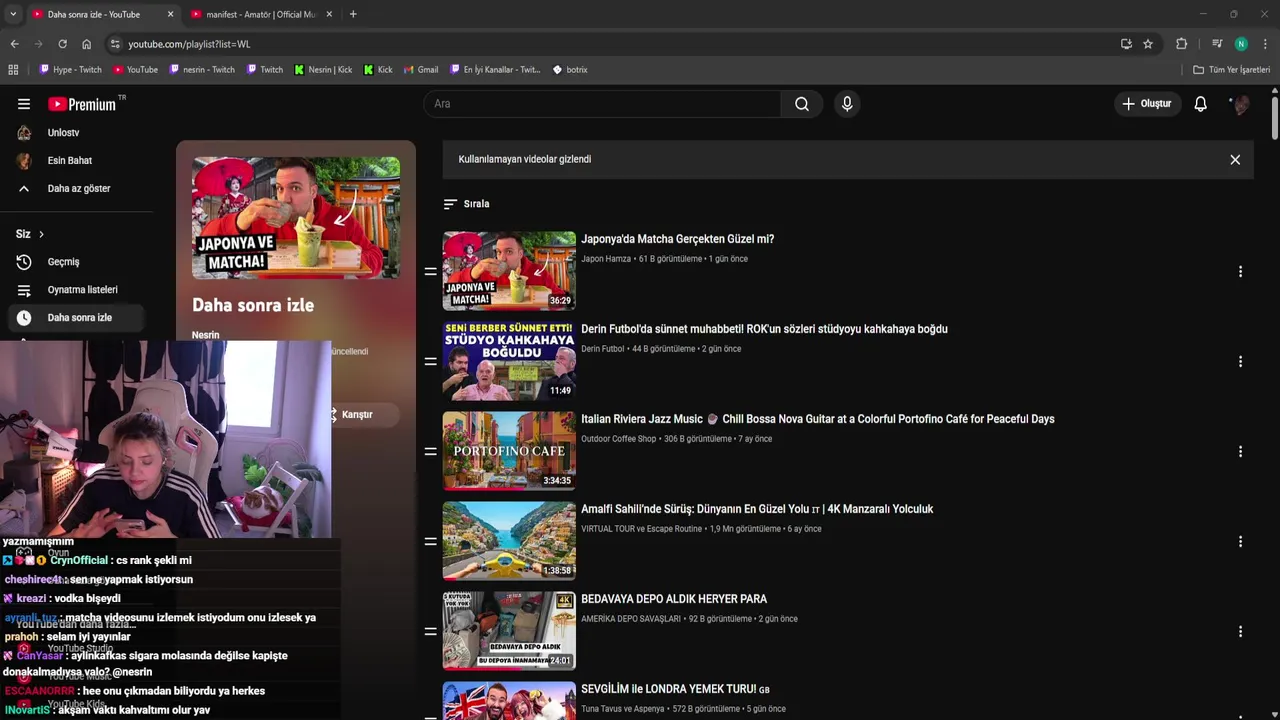
Task: Open browser tab search dropdown
Action: (x=12, y=14)
